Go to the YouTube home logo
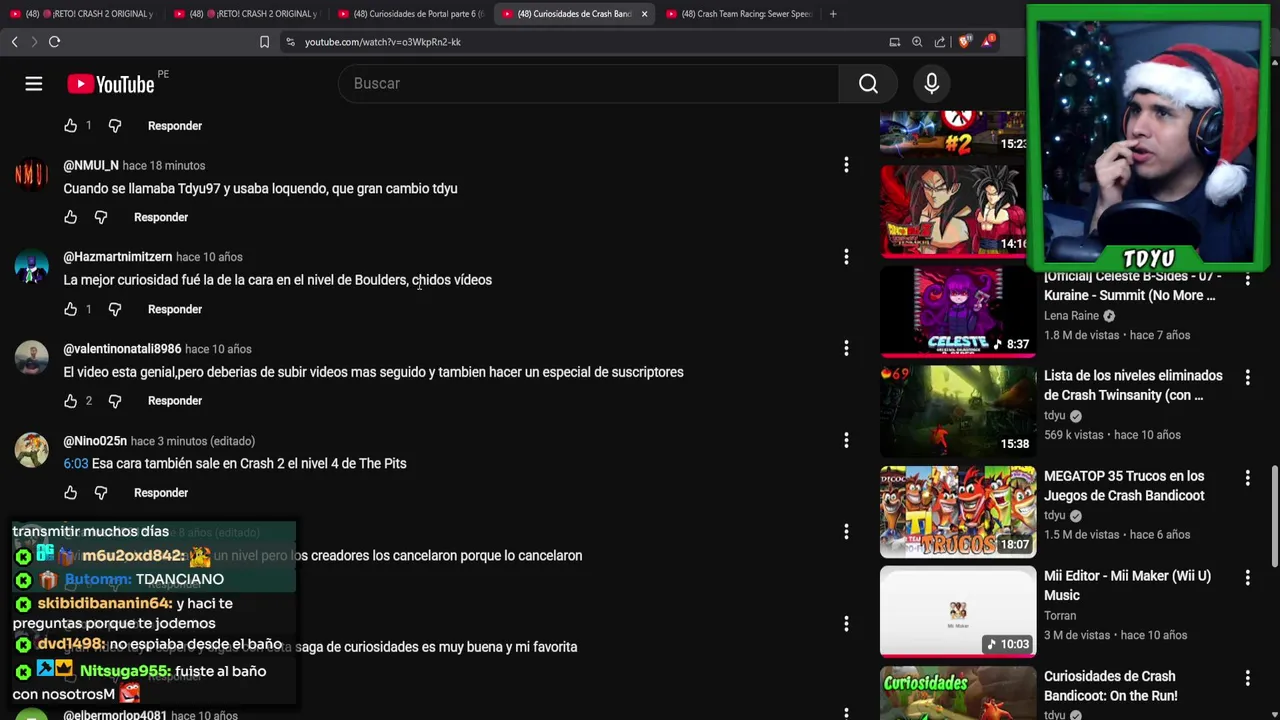 110,84
